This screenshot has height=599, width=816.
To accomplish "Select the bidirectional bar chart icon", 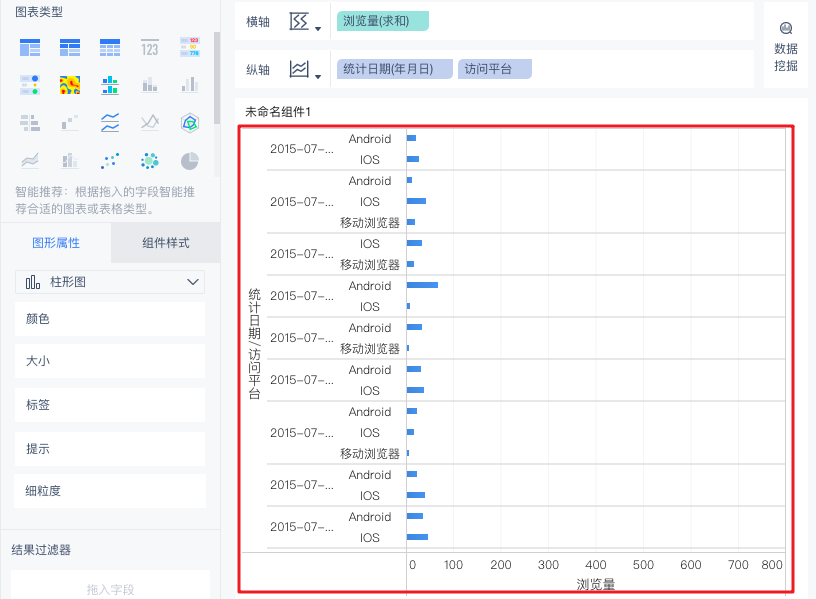I will [30, 123].
